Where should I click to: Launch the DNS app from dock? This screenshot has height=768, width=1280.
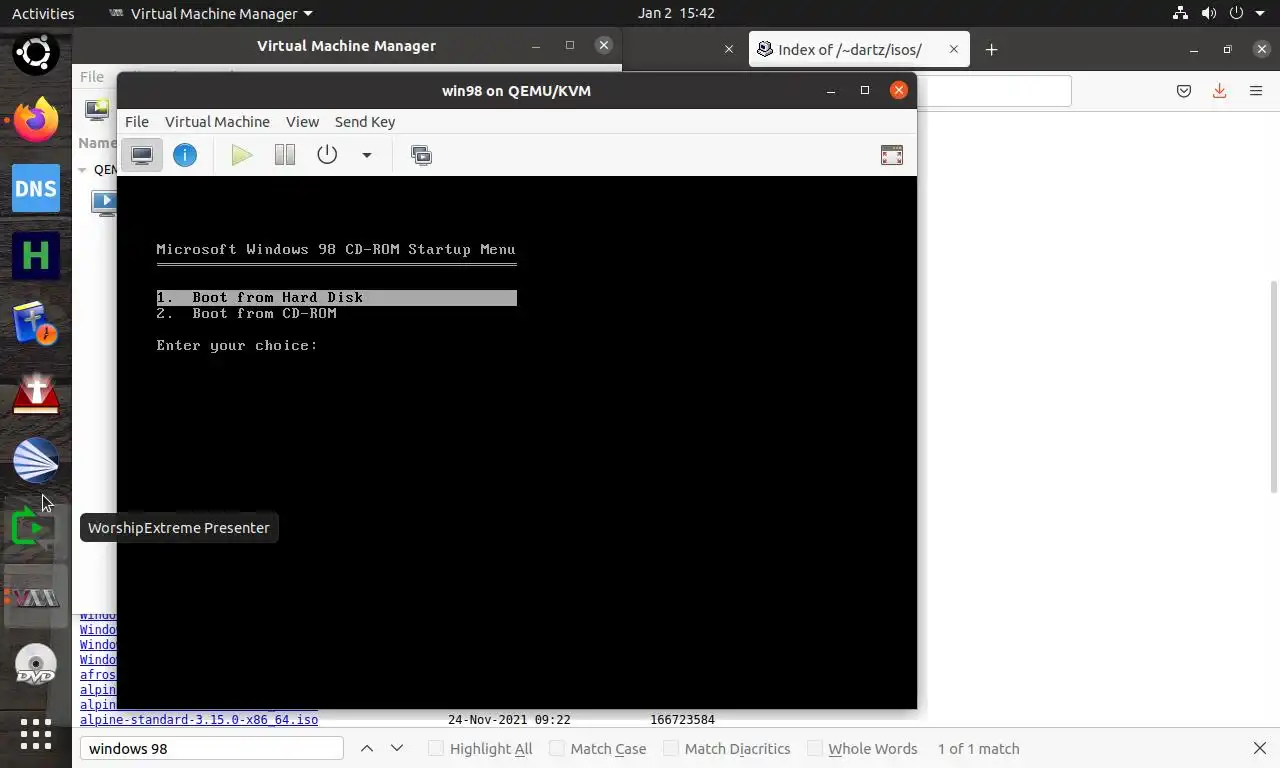[36, 189]
